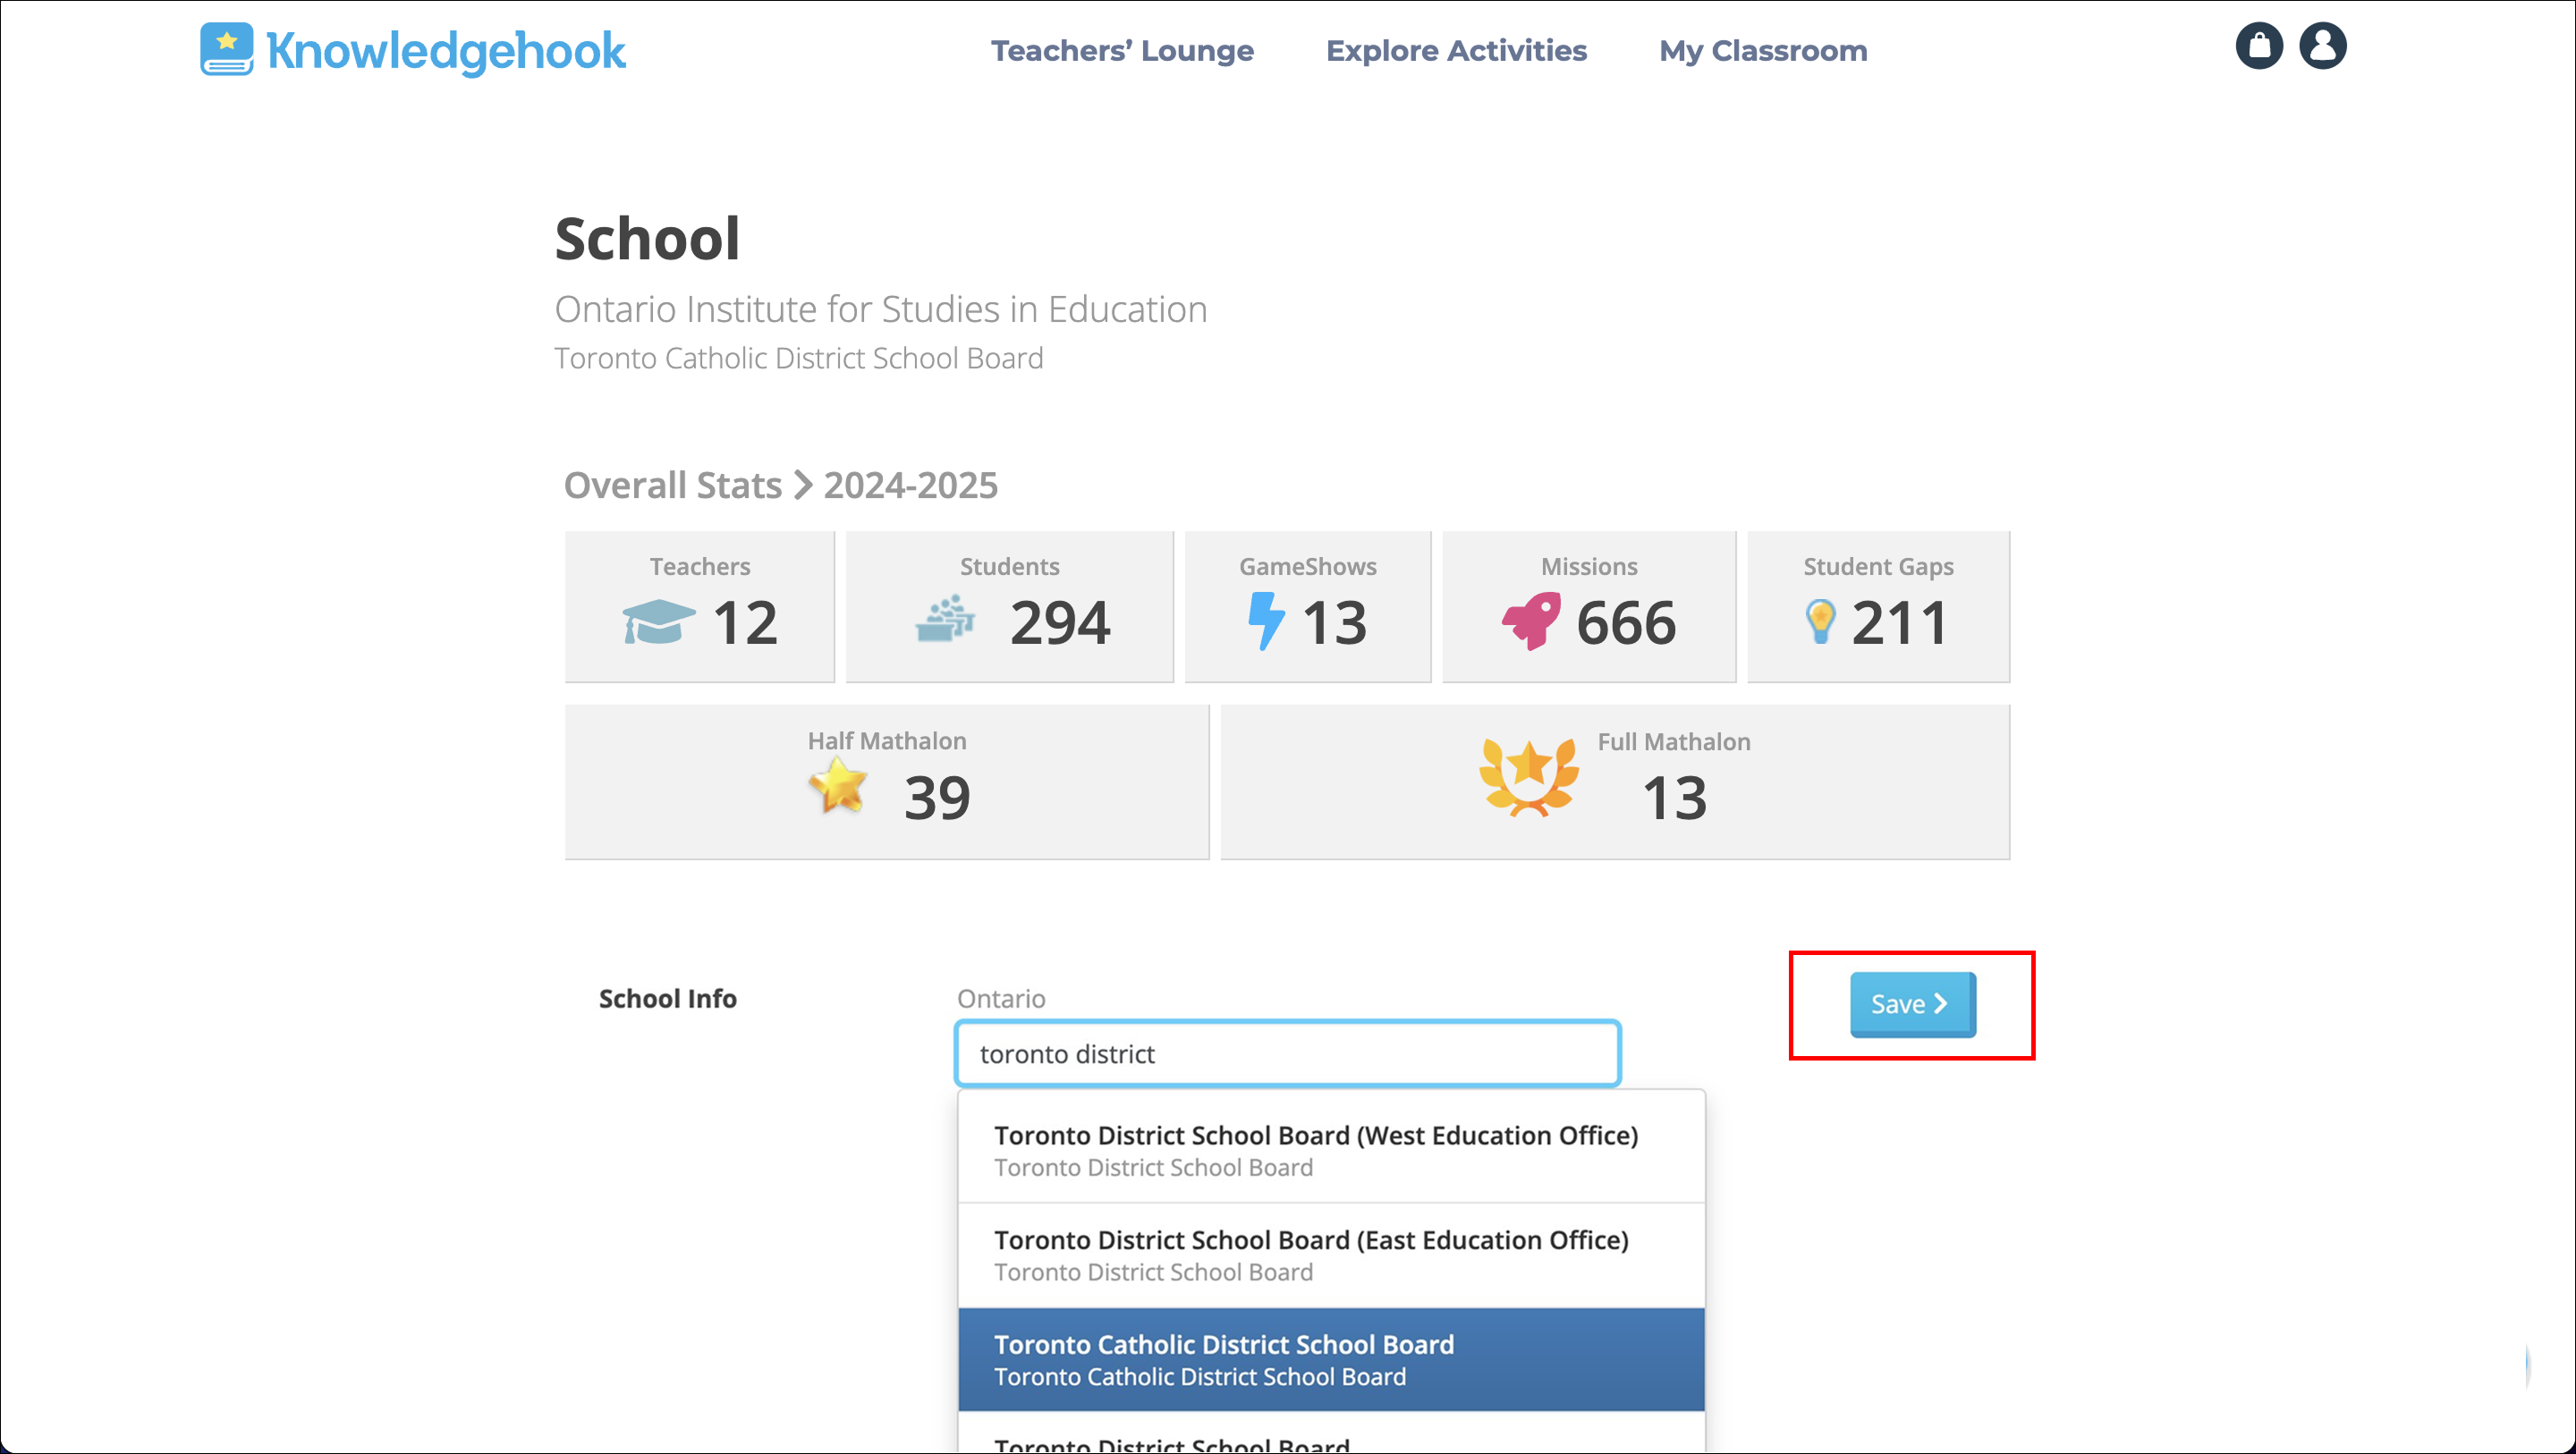The width and height of the screenshot is (2576, 1454).
Task: Go to My Classroom
Action: [x=1763, y=50]
